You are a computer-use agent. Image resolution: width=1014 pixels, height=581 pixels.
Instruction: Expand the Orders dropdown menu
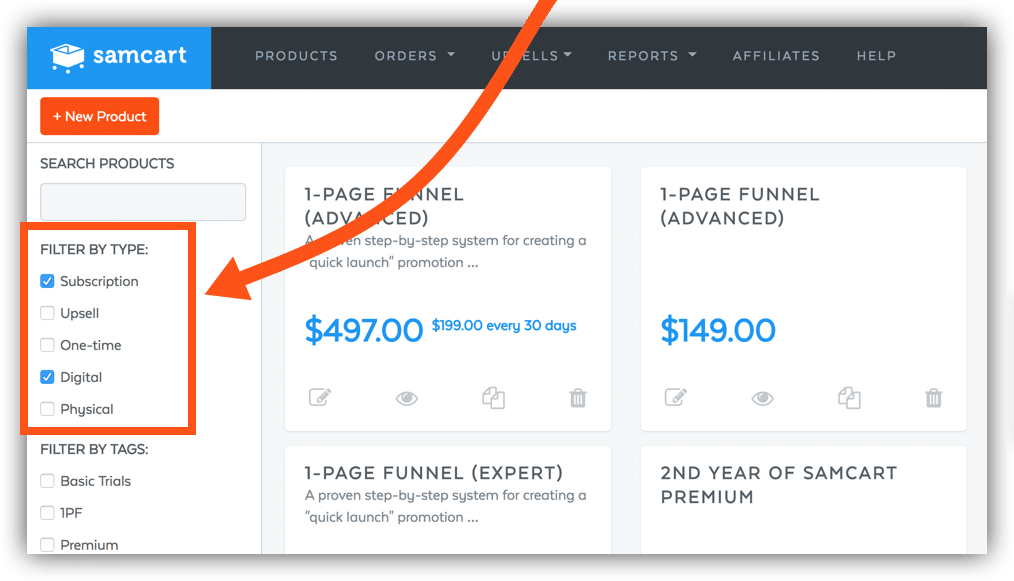(x=415, y=56)
